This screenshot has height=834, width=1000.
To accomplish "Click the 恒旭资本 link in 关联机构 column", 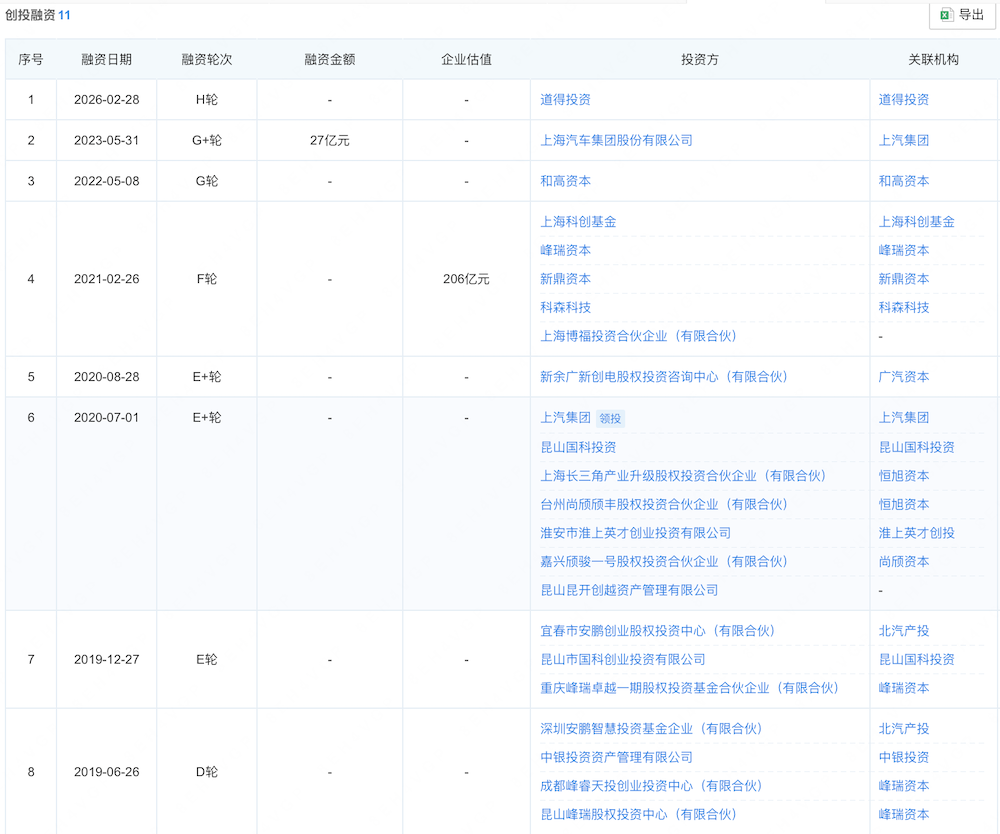I will 904,475.
